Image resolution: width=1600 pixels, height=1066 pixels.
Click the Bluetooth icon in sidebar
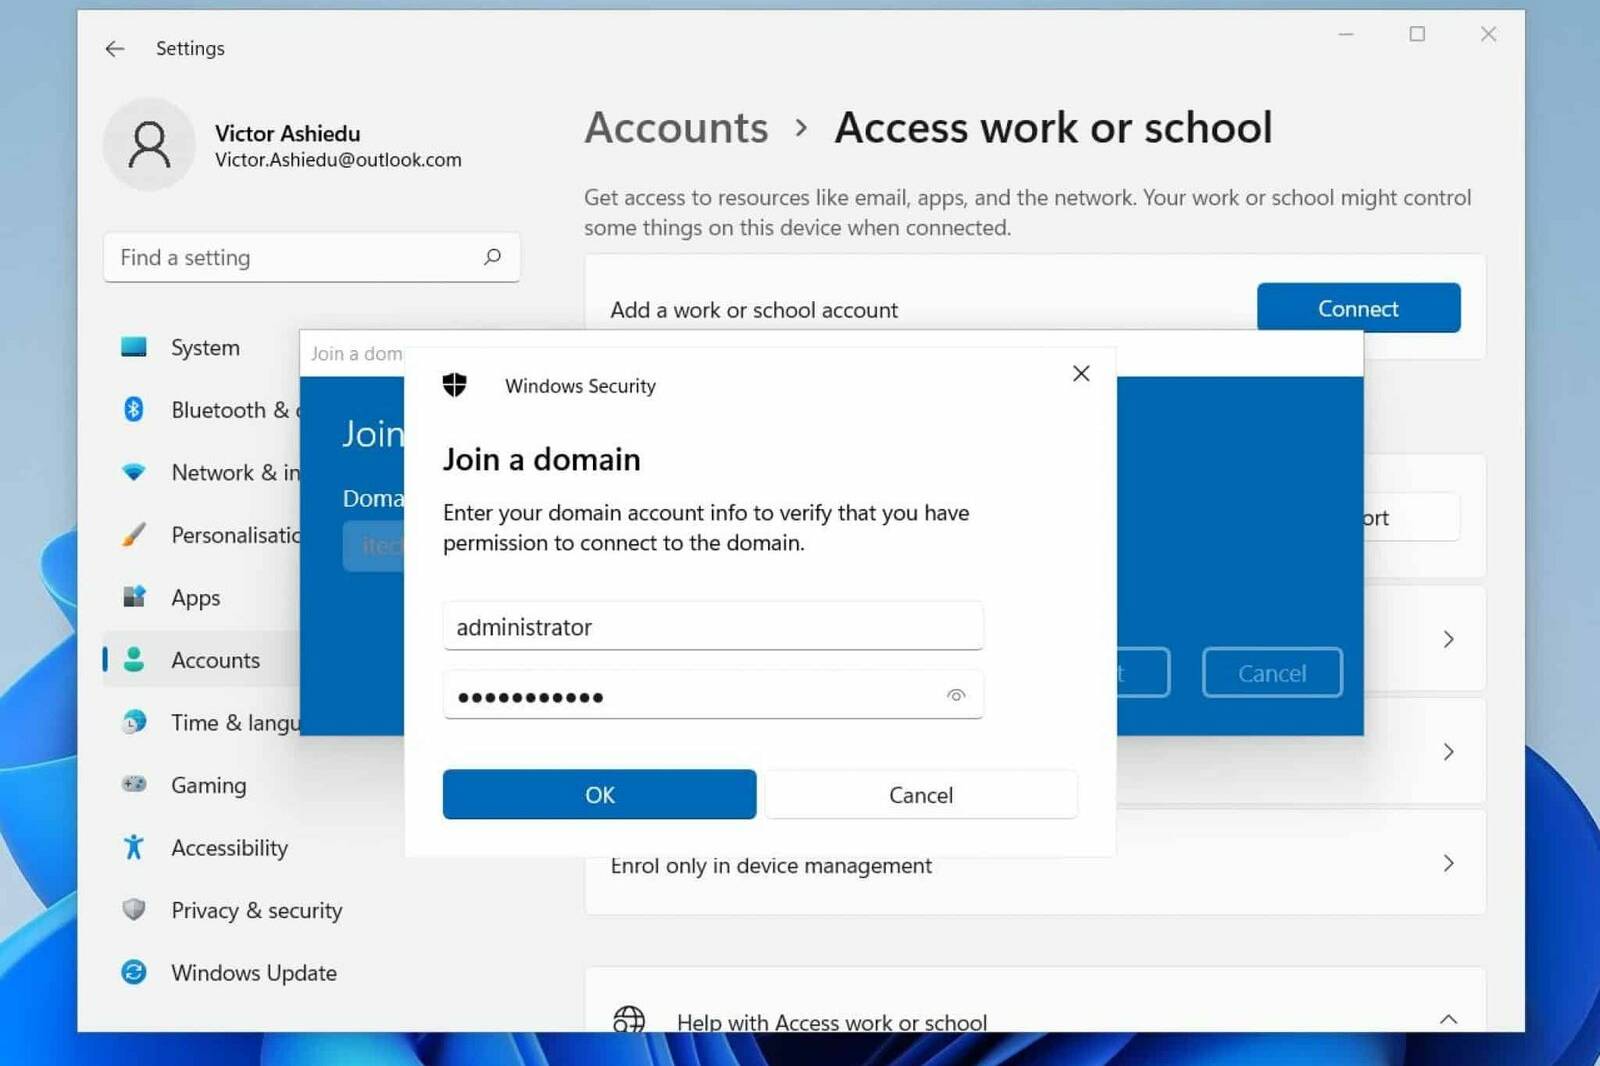click(133, 409)
